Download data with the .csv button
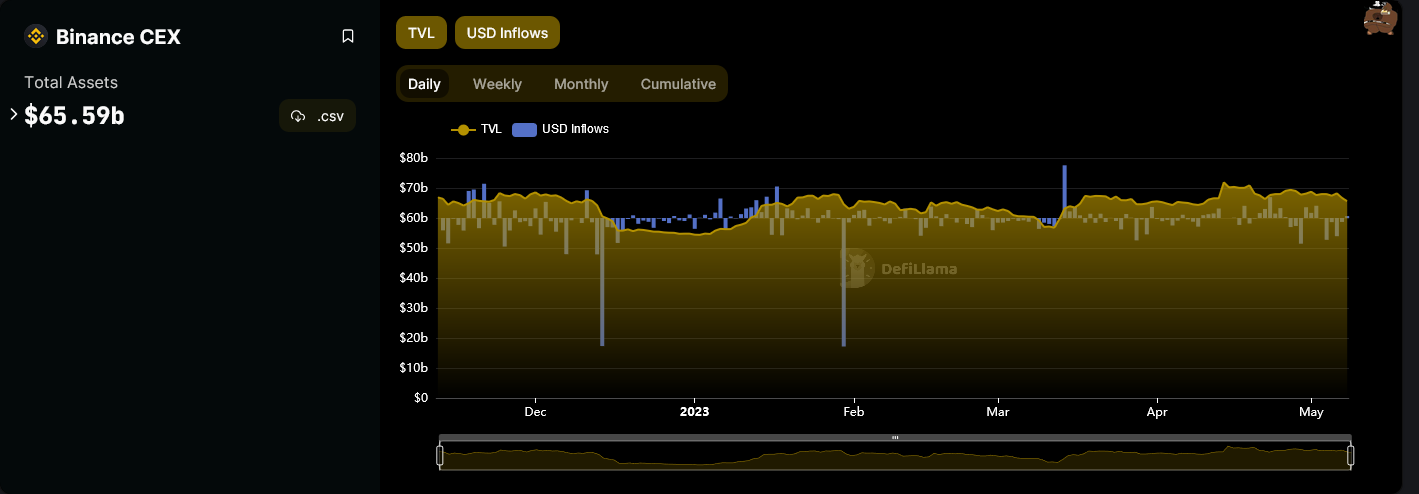 tap(317, 116)
